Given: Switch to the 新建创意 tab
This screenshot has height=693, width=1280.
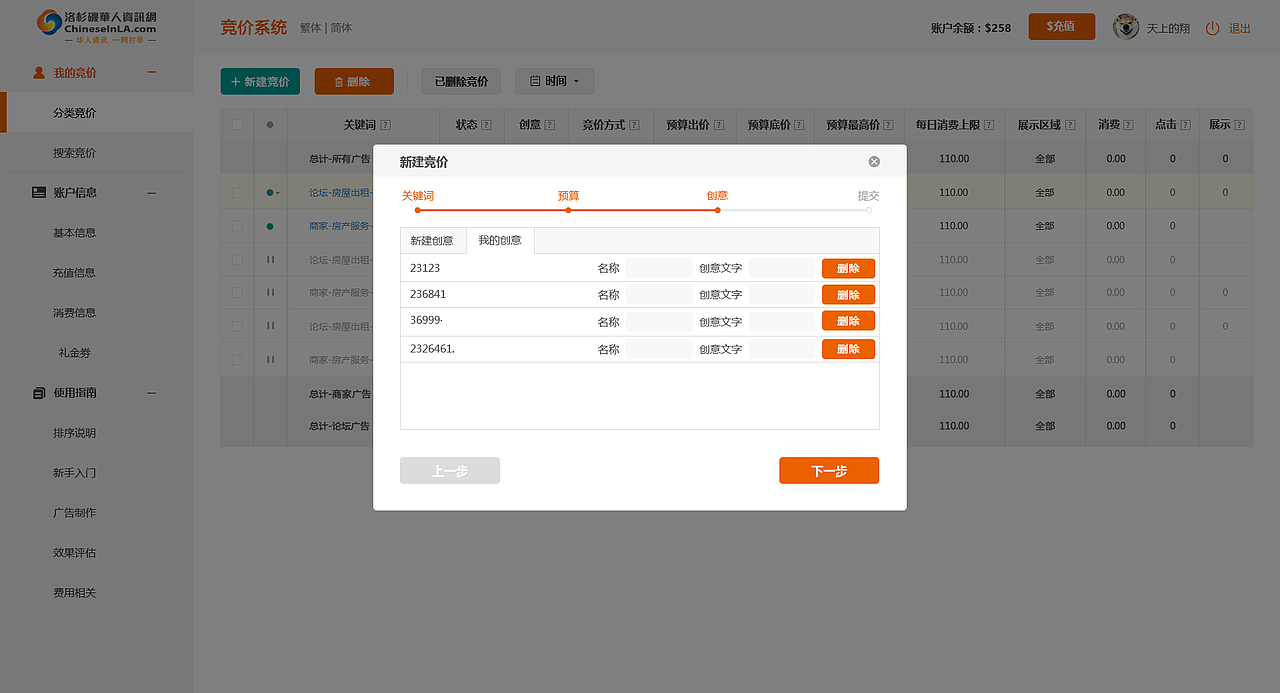Looking at the screenshot, I should pos(432,240).
